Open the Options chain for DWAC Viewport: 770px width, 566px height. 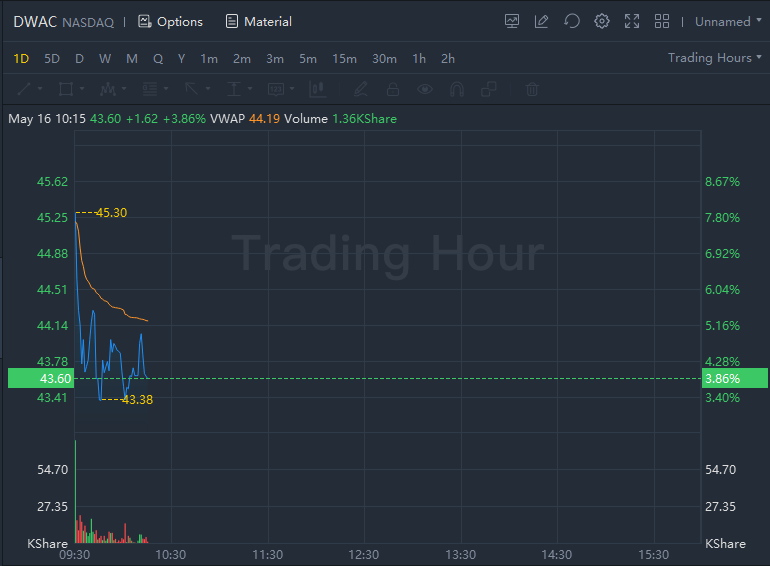(170, 22)
